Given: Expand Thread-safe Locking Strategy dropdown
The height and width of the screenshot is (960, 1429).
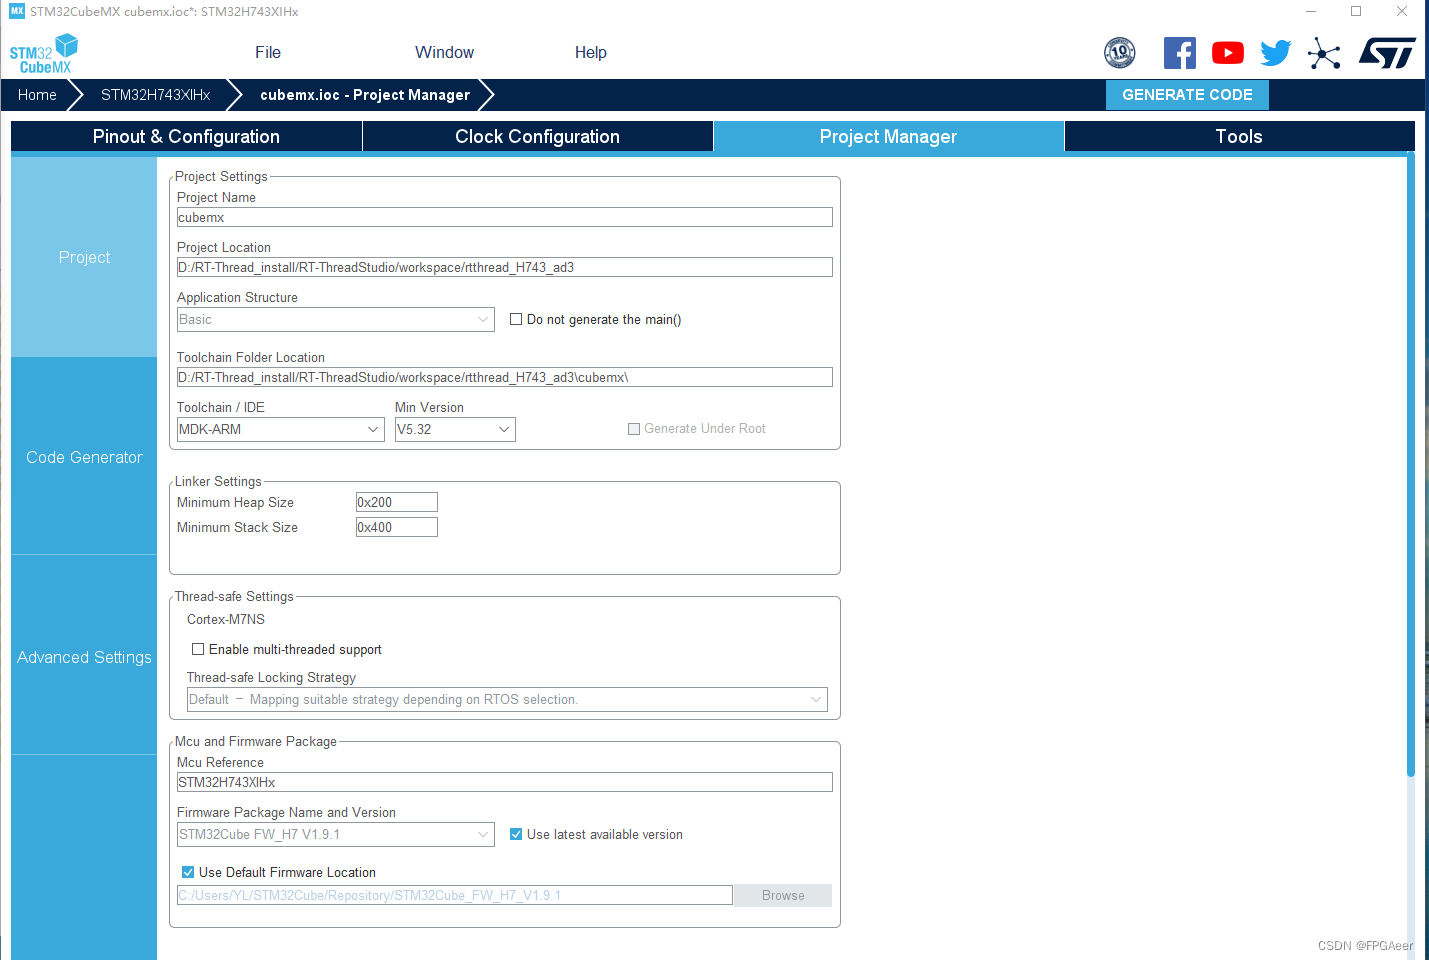Looking at the screenshot, I should [x=508, y=699].
